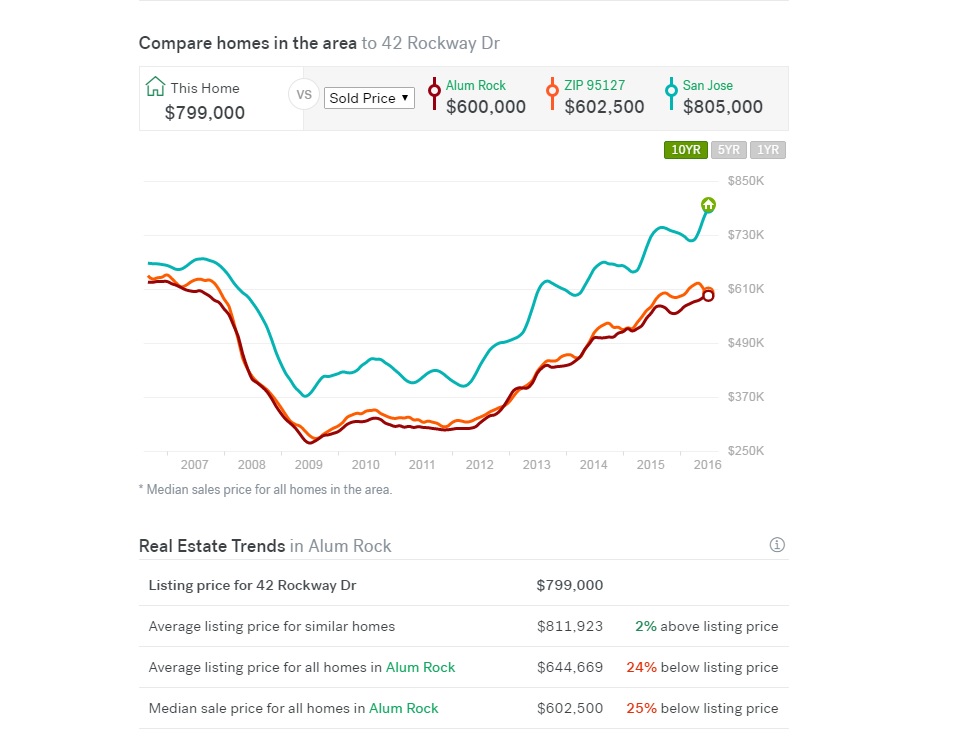The width and height of the screenshot is (961, 736).
Task: Click the dark red Alum Rock legend marker
Action: [x=434, y=94]
